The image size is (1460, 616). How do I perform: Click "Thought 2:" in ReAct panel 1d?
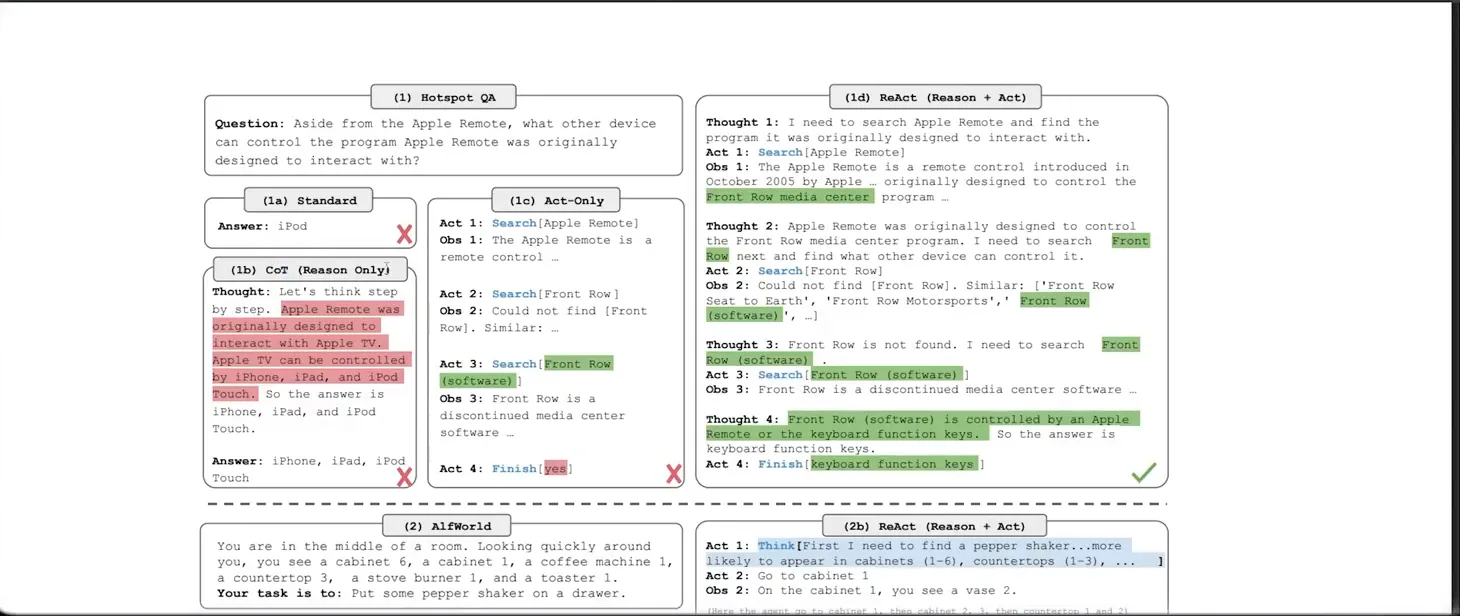point(742,227)
